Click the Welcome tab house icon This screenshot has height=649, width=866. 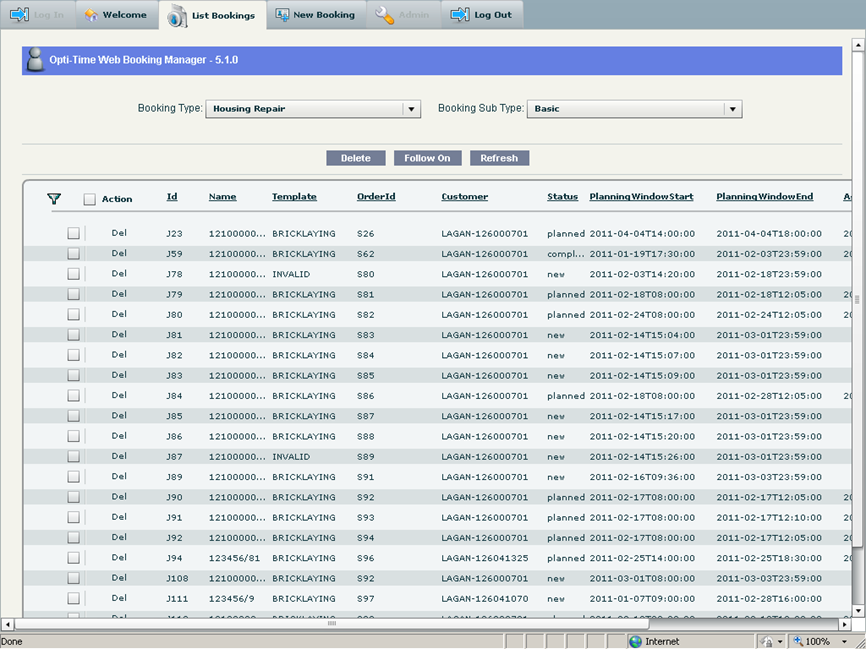pos(91,15)
